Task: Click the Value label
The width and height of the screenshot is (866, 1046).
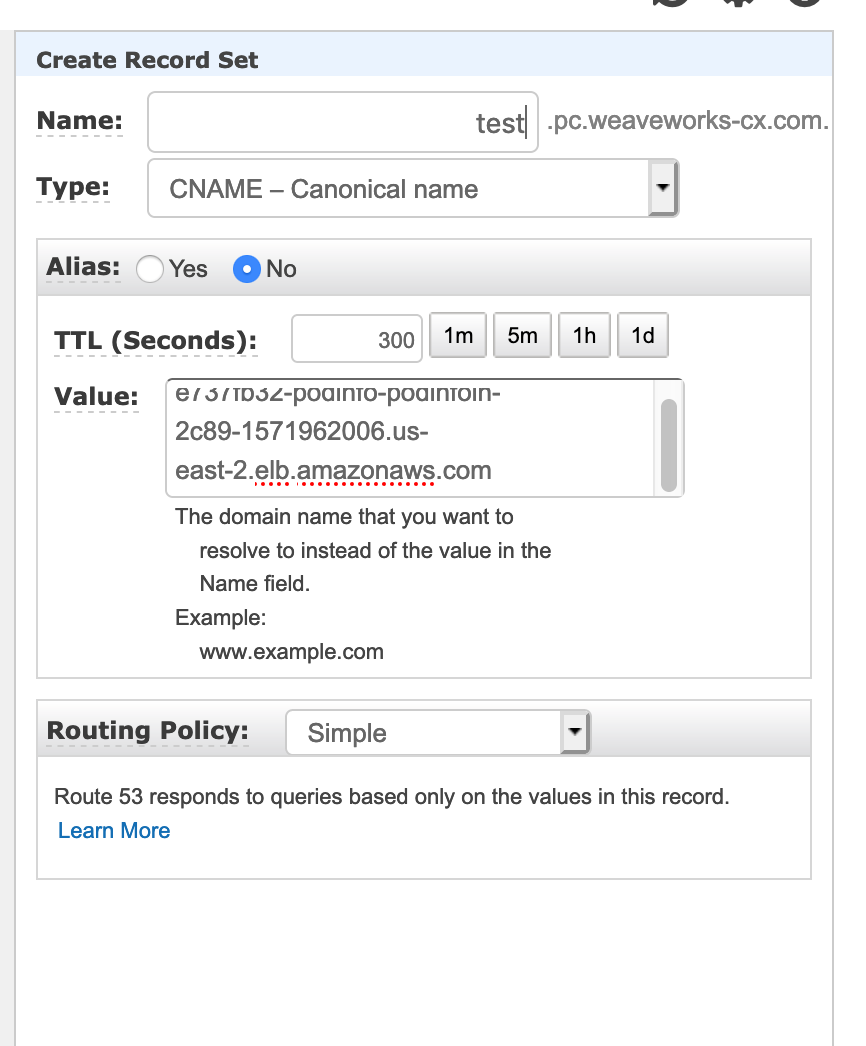Action: coord(96,397)
